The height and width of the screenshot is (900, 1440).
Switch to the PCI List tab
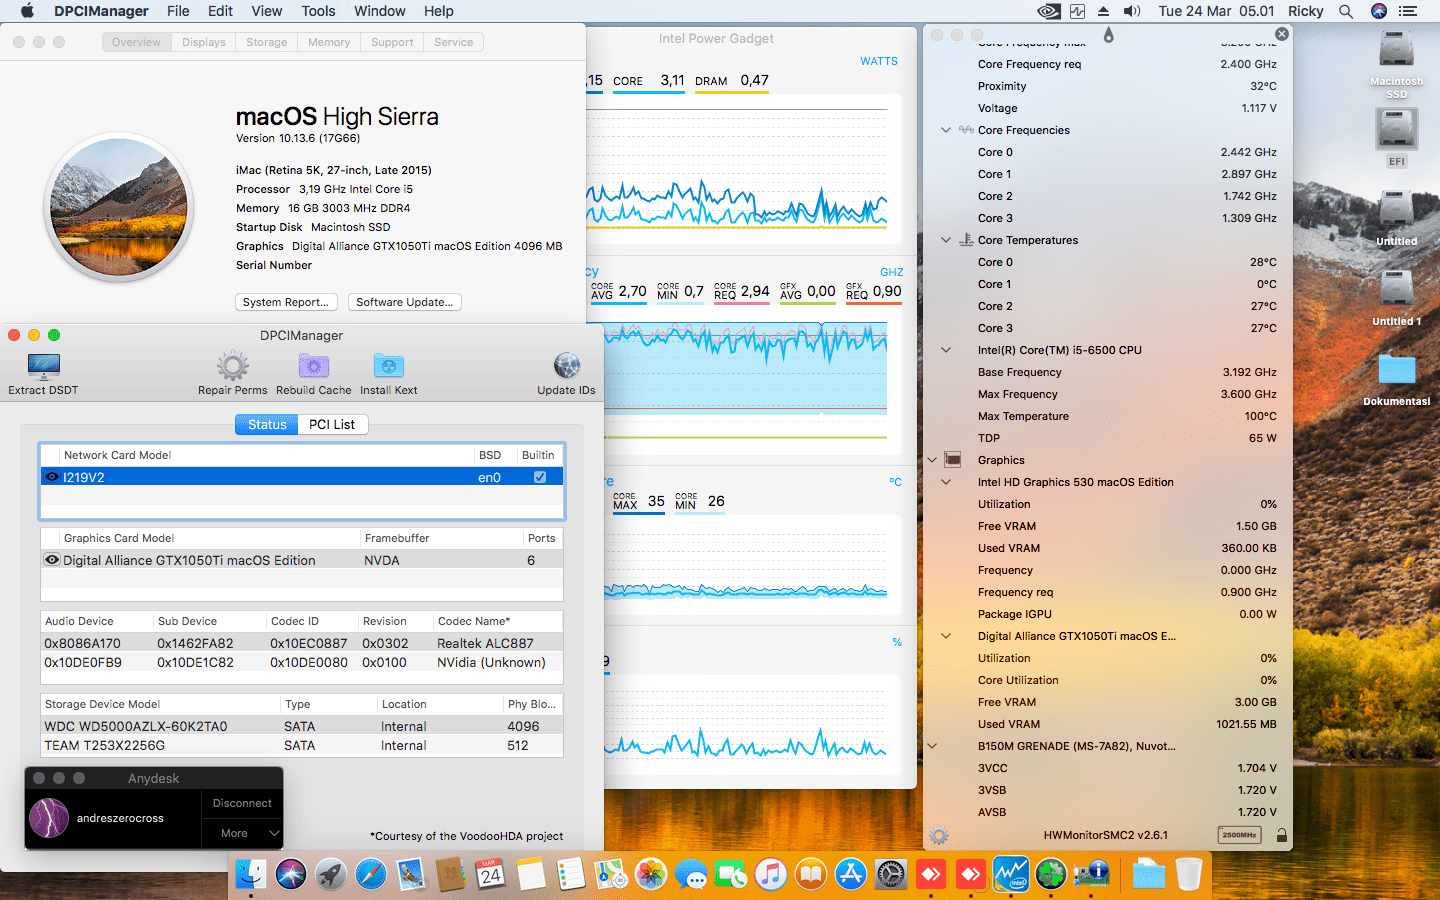331,424
